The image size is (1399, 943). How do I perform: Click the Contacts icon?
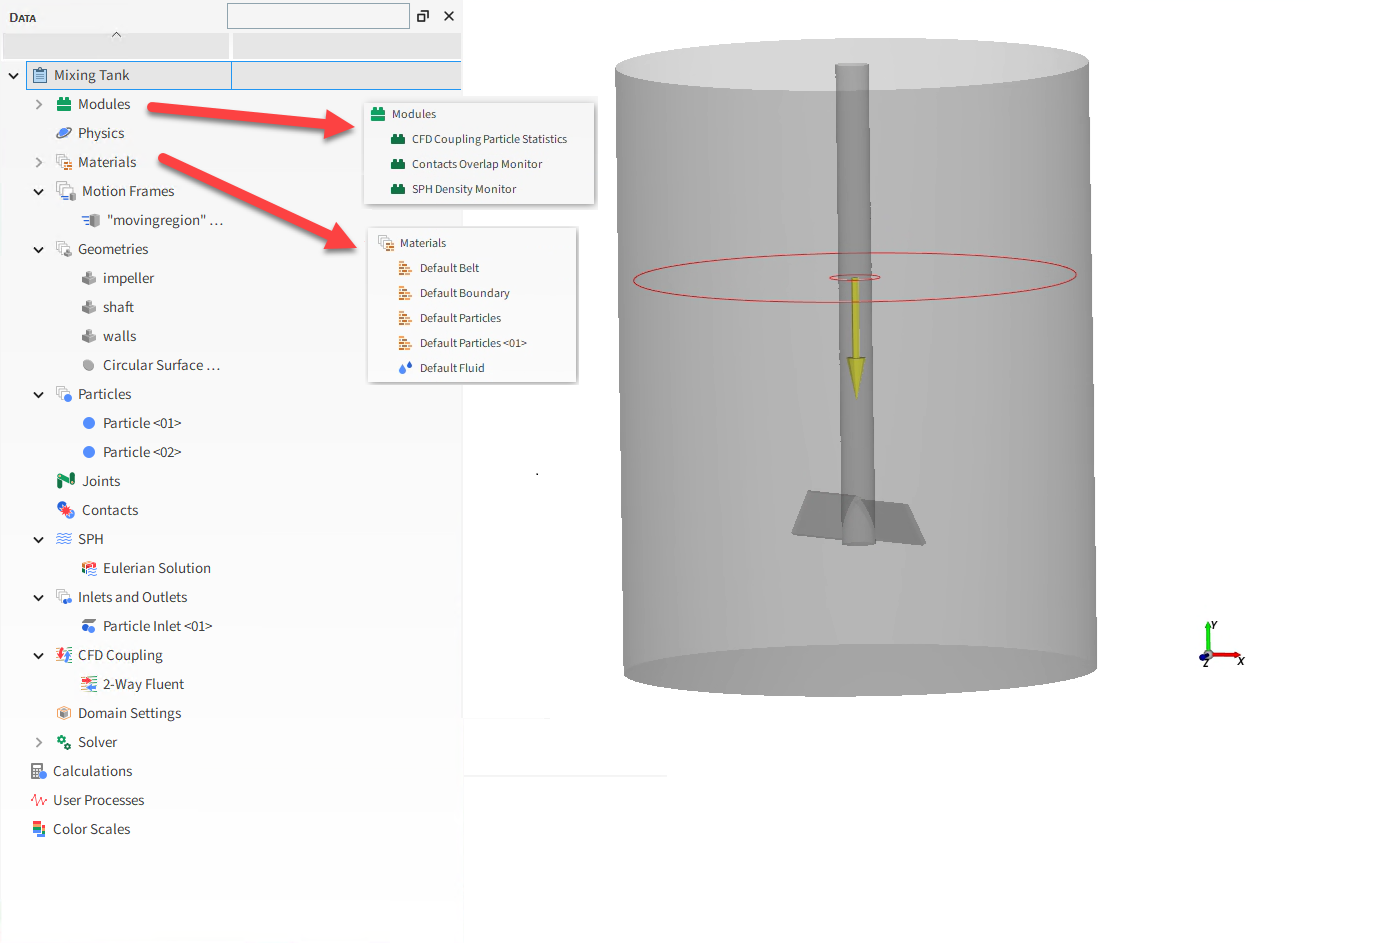[66, 510]
